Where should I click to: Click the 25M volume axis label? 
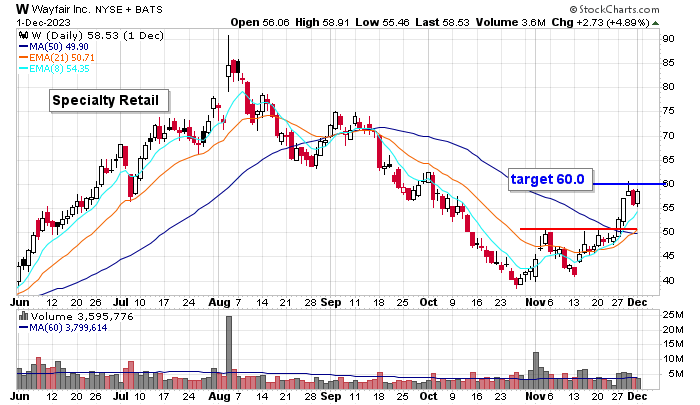[672, 315]
